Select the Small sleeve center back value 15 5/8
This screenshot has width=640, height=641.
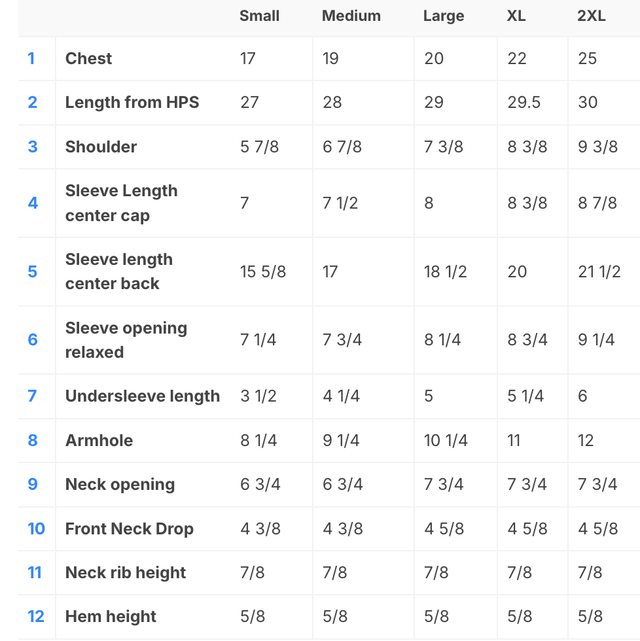pyautogui.click(x=263, y=271)
